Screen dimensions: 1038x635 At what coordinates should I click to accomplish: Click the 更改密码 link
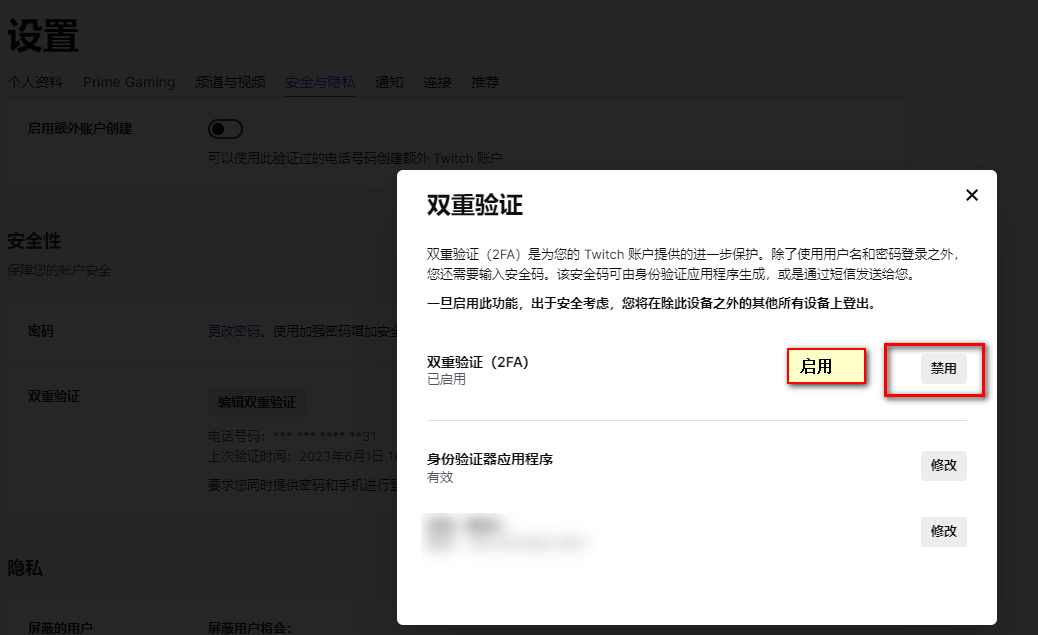tap(233, 331)
